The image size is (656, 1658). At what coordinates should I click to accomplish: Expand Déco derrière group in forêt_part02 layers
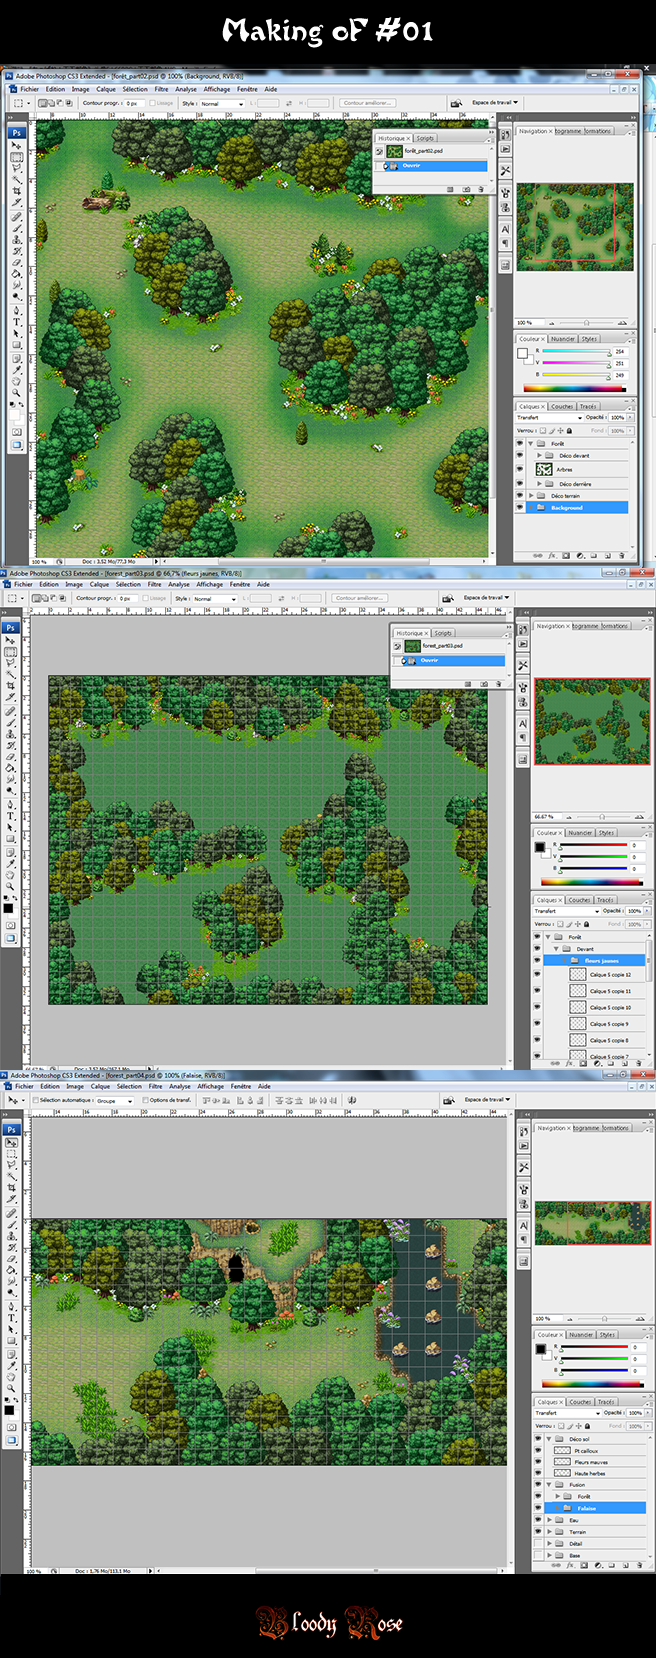[x=540, y=483]
